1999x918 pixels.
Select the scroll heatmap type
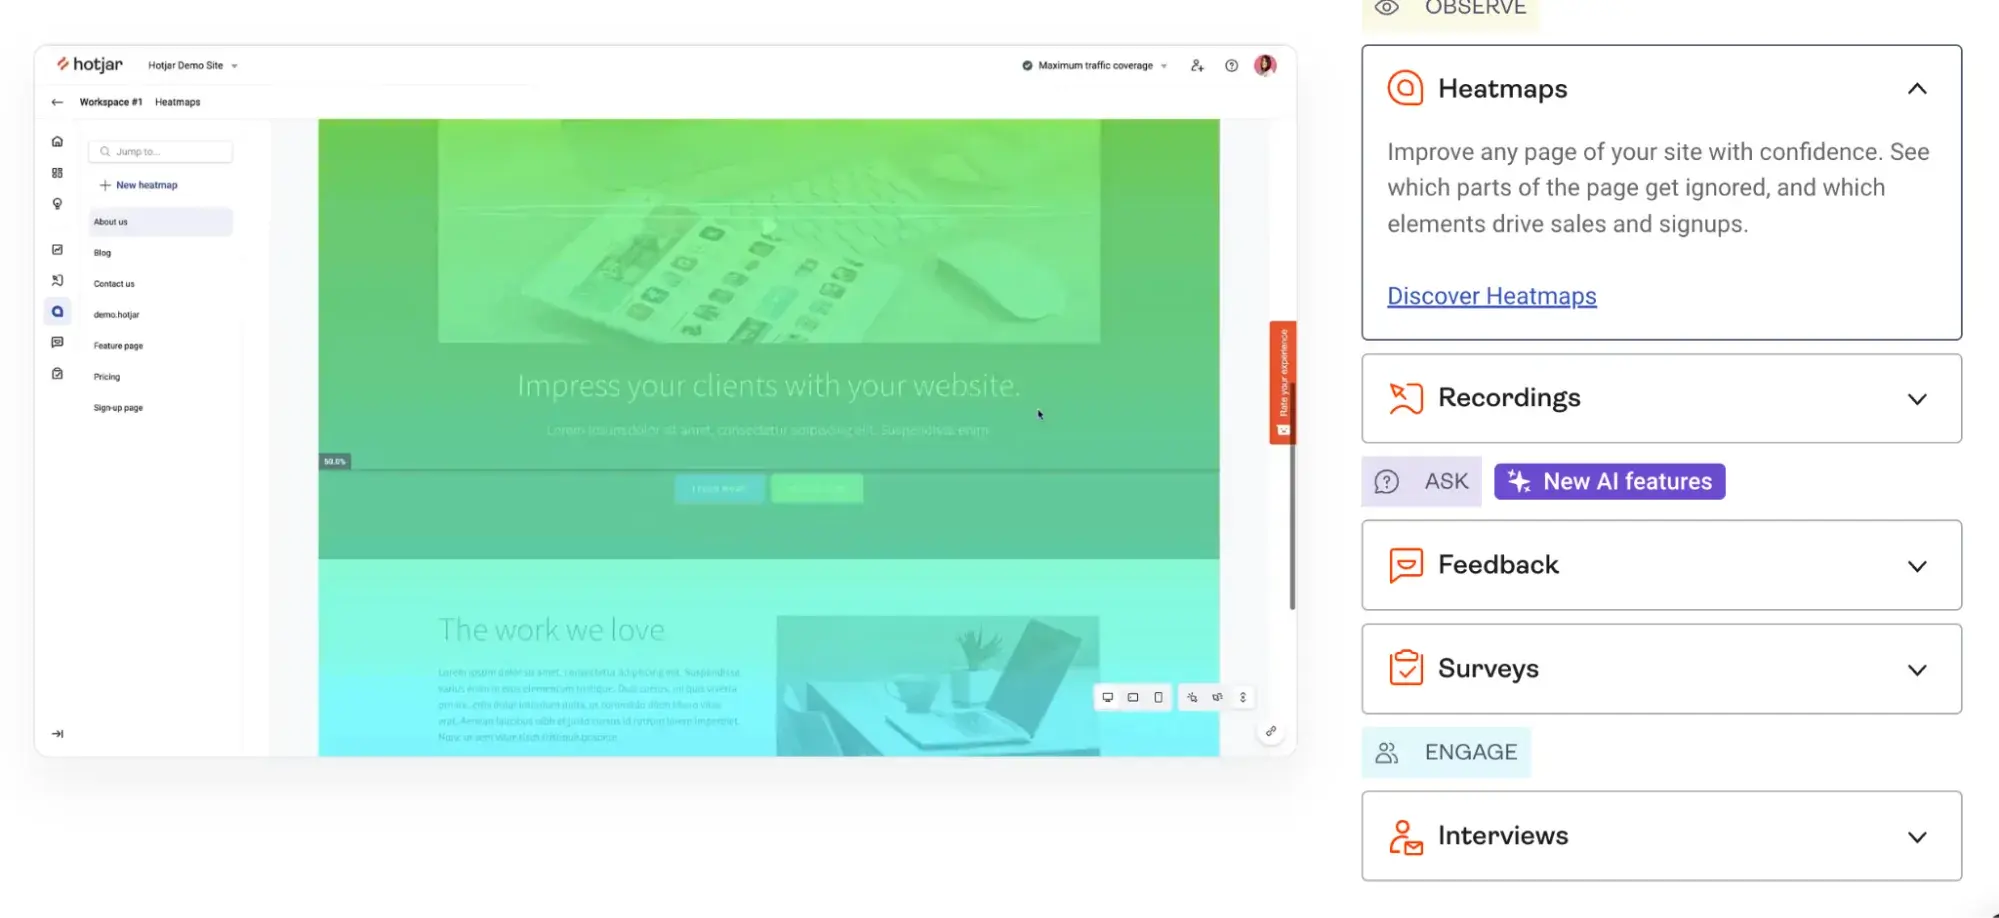click(x=1243, y=698)
